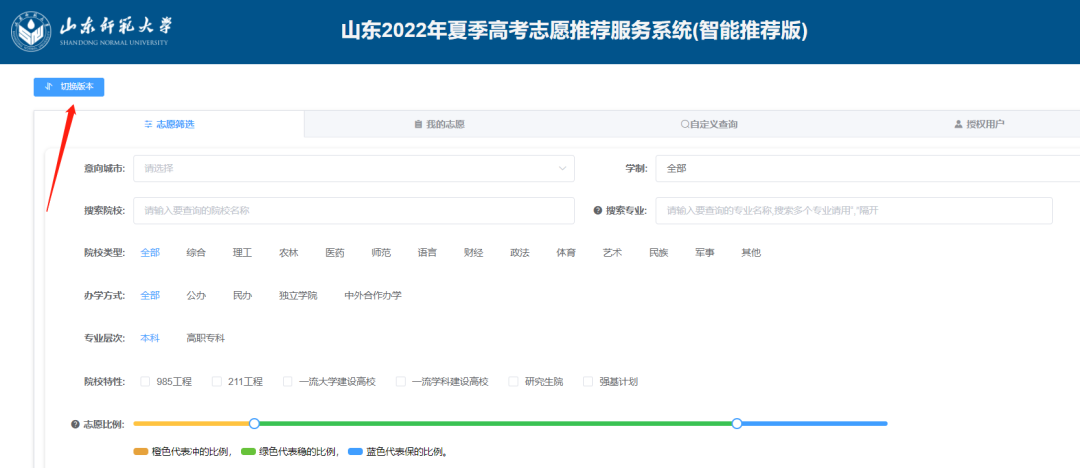The image size is (1080, 468).
Task: Click the help icon beside 搜索专业
Action: (x=597, y=211)
